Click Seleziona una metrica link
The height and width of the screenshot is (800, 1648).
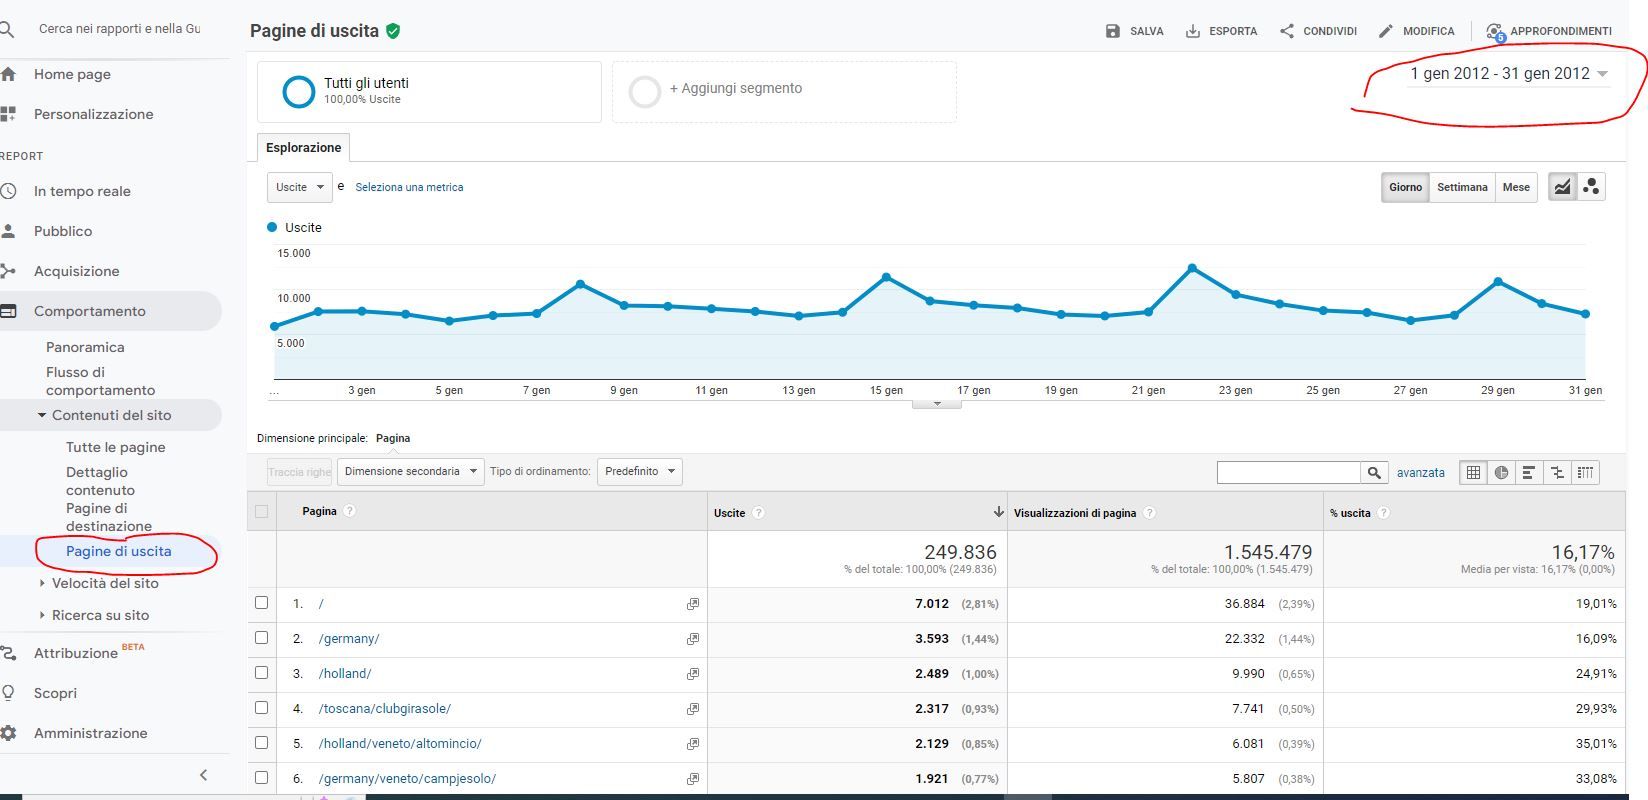[x=409, y=187]
